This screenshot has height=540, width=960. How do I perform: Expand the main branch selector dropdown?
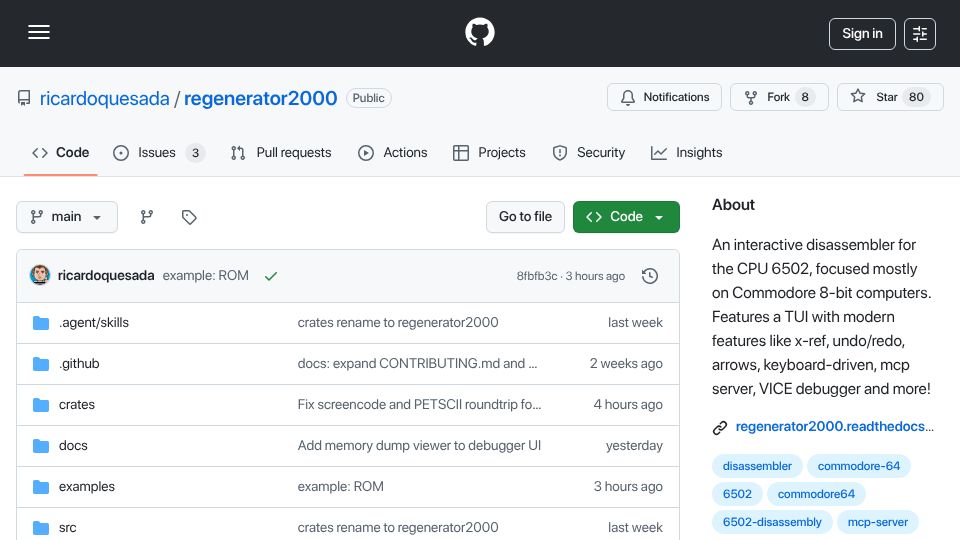pyautogui.click(x=67, y=217)
